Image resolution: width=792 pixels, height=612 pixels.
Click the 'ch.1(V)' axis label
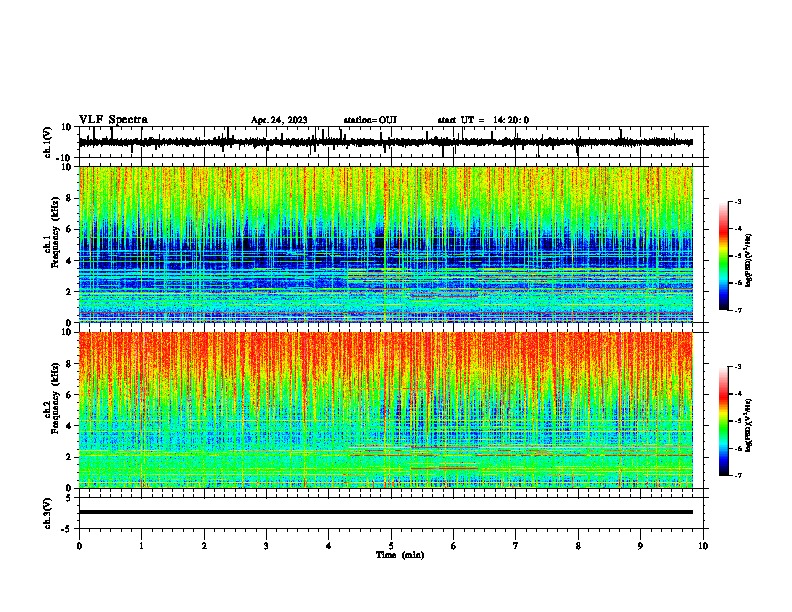click(47, 142)
